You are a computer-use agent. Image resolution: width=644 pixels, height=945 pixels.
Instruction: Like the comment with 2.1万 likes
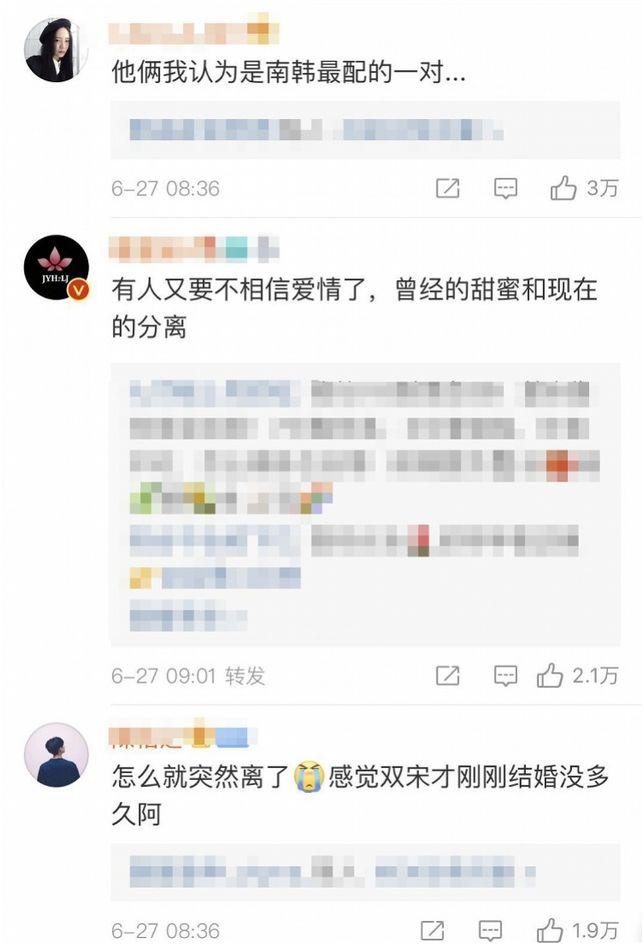point(577,676)
